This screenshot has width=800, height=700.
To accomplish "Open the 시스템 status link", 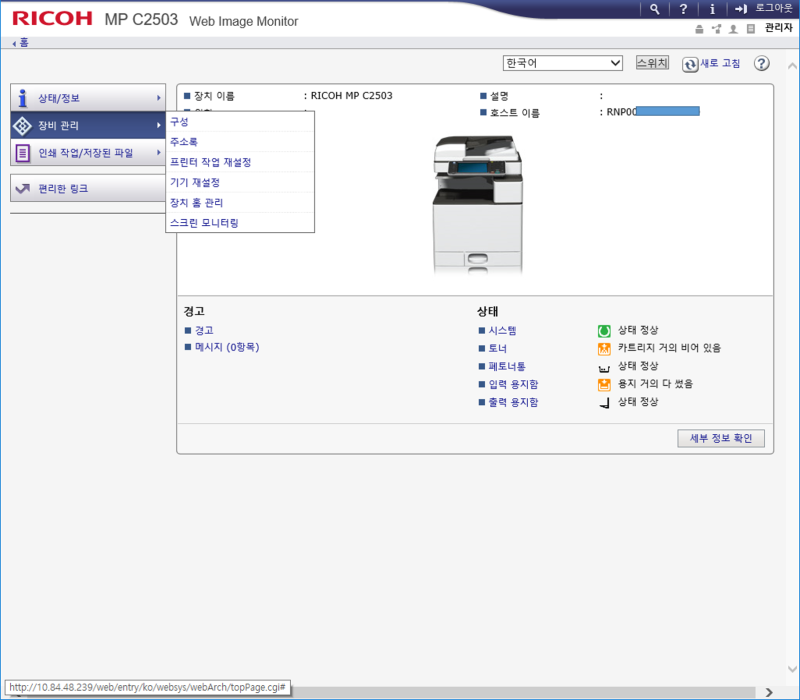I will [503, 331].
